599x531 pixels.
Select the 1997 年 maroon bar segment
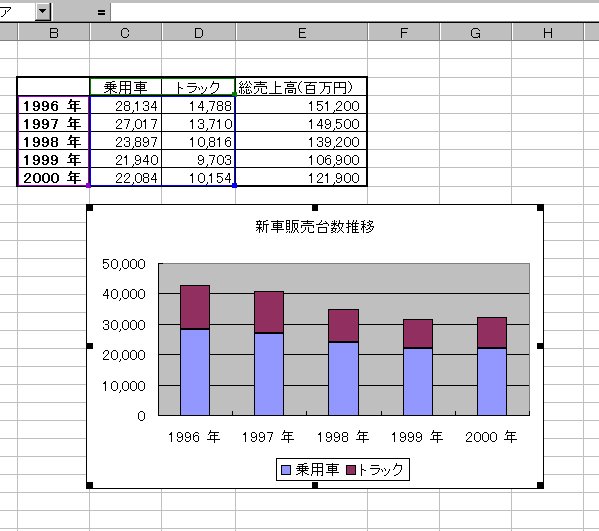click(x=269, y=312)
